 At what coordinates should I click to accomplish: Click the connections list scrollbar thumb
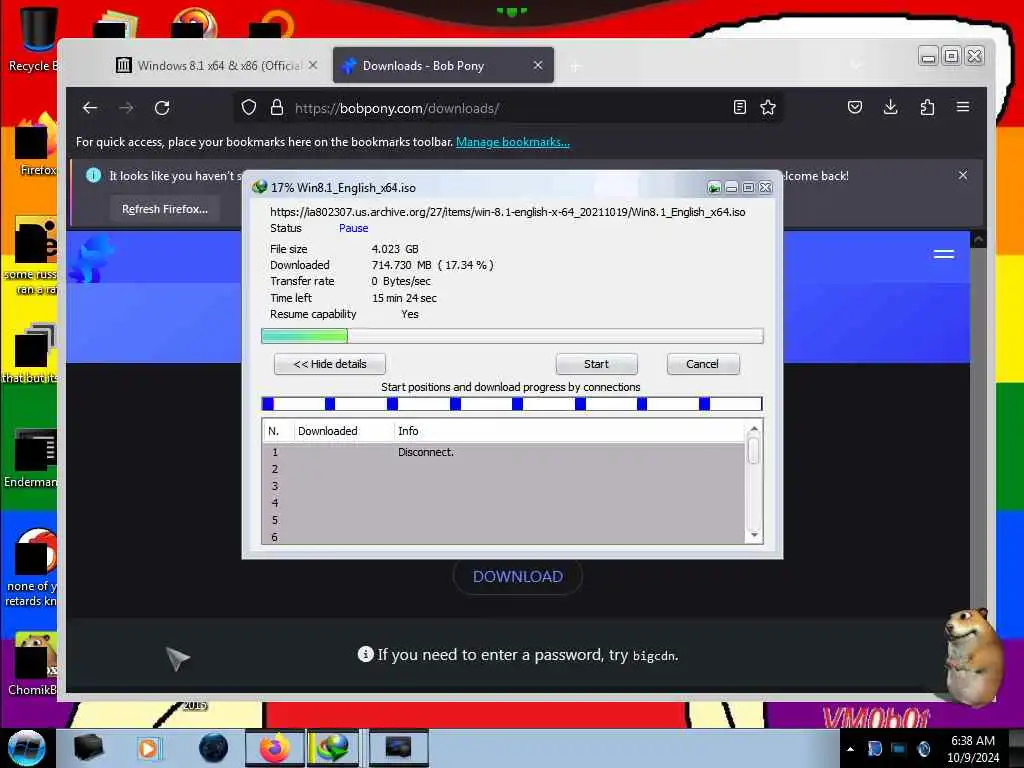point(754,451)
